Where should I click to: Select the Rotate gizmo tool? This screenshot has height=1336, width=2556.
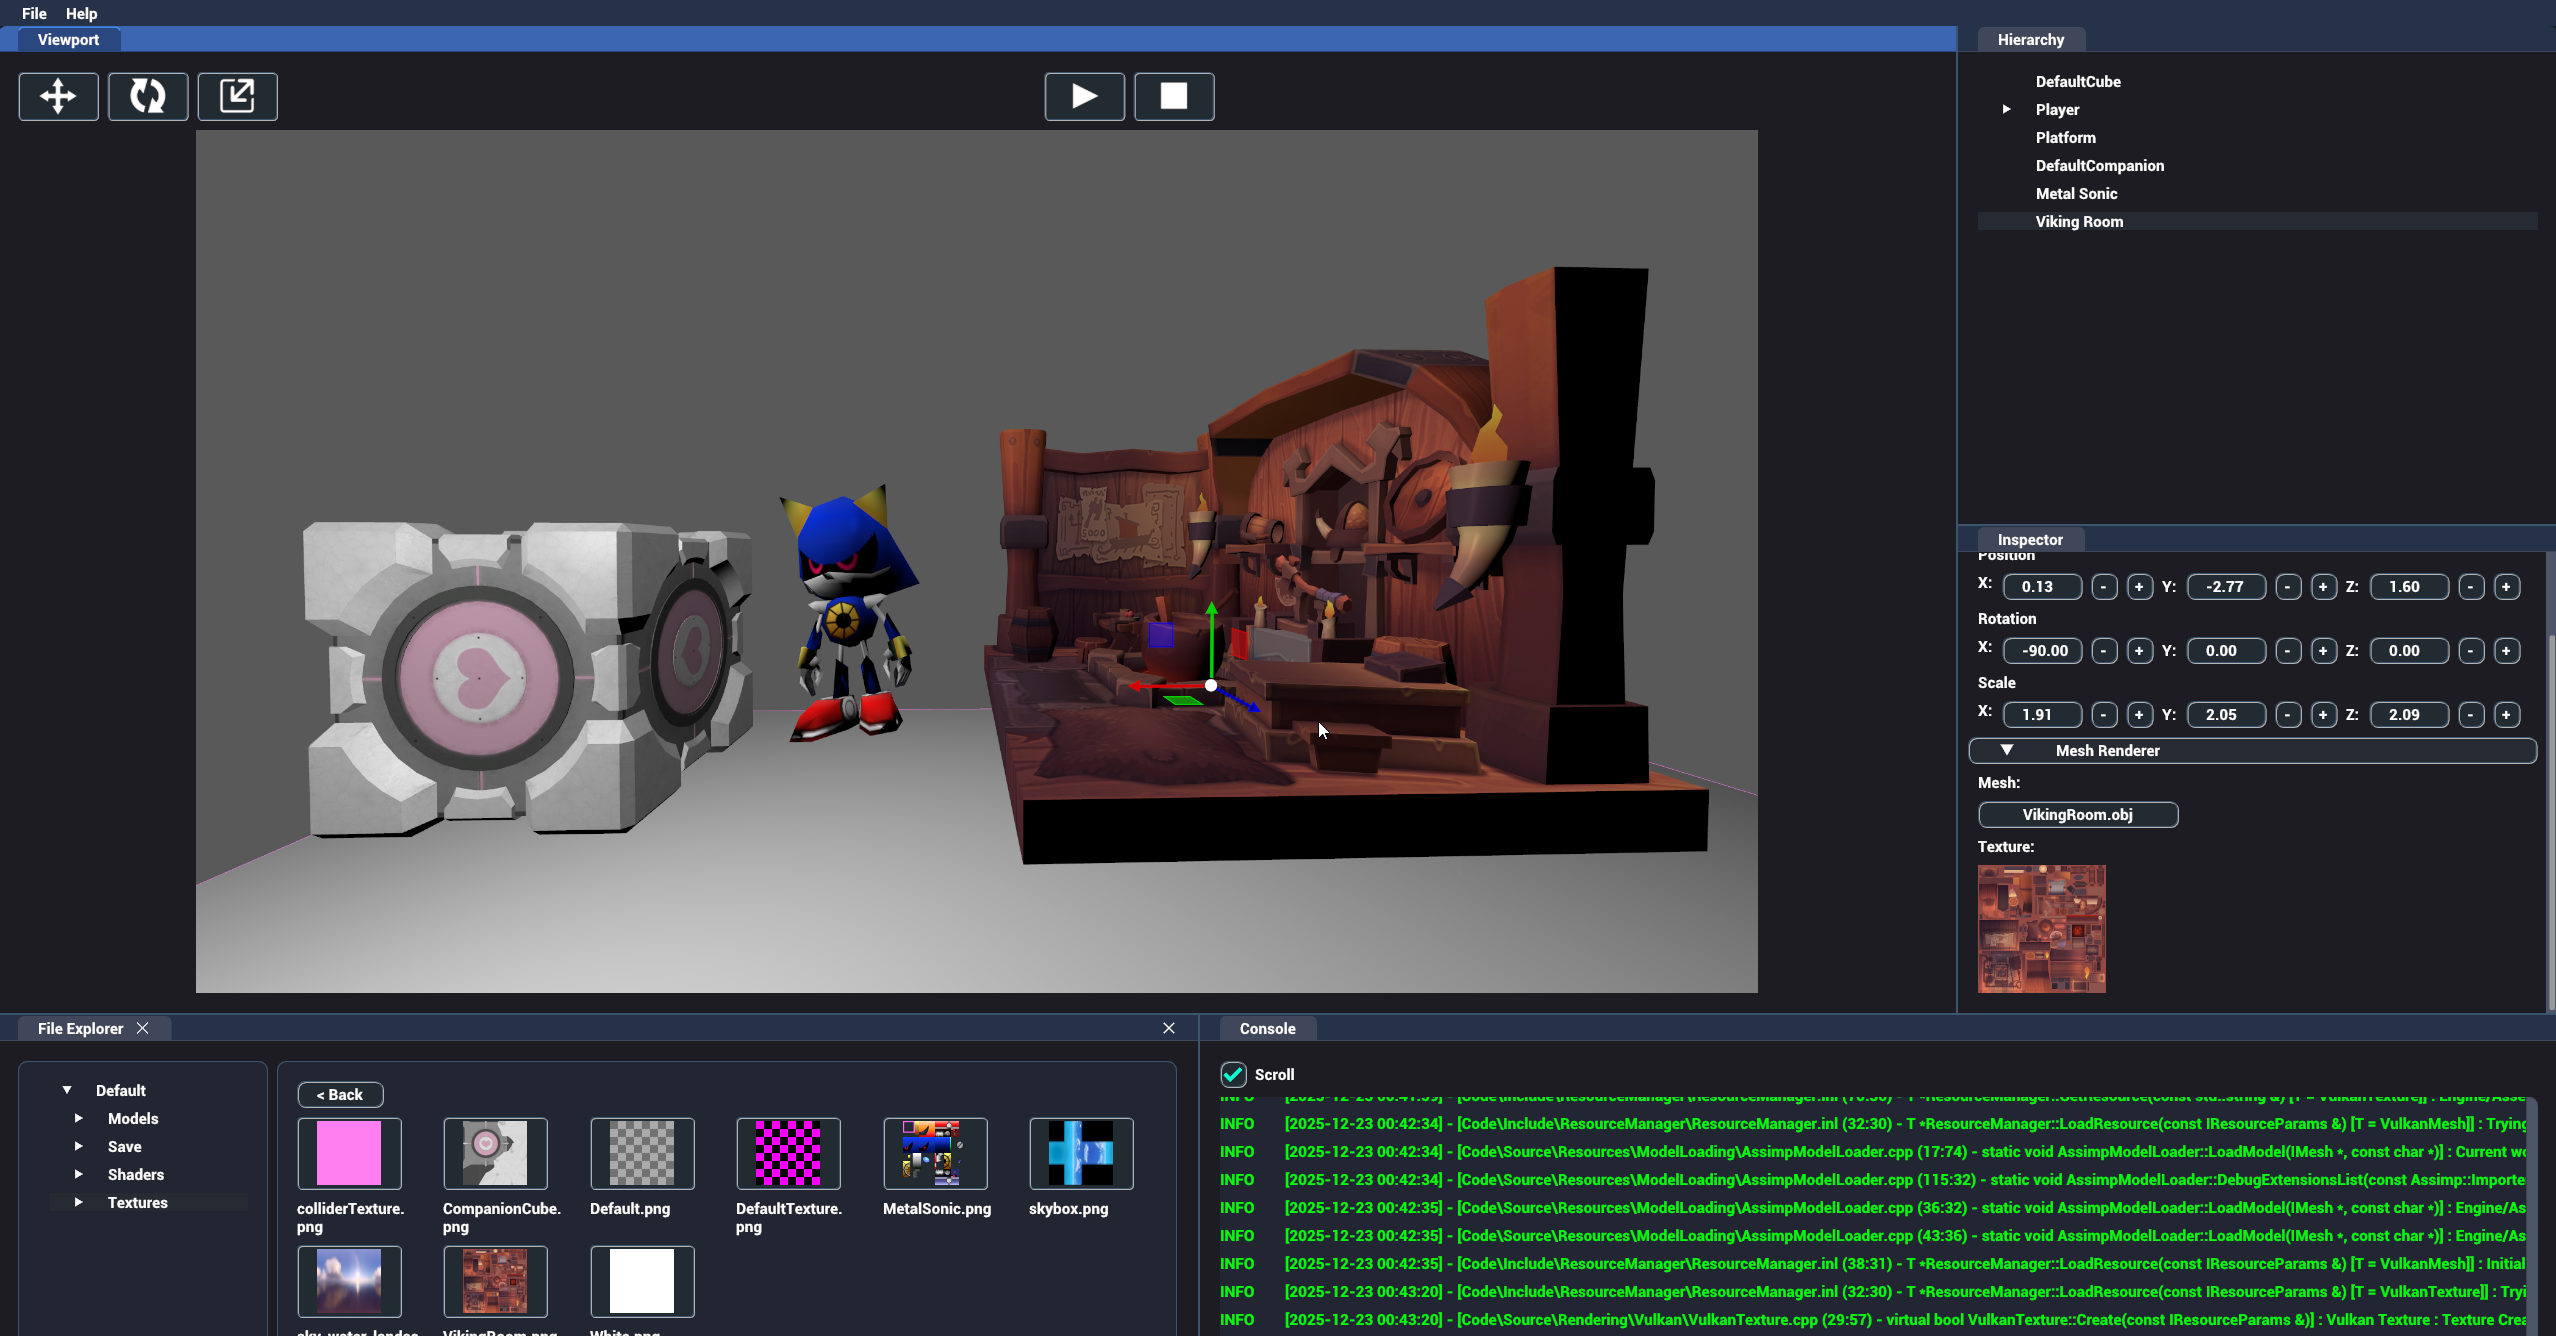point(148,96)
